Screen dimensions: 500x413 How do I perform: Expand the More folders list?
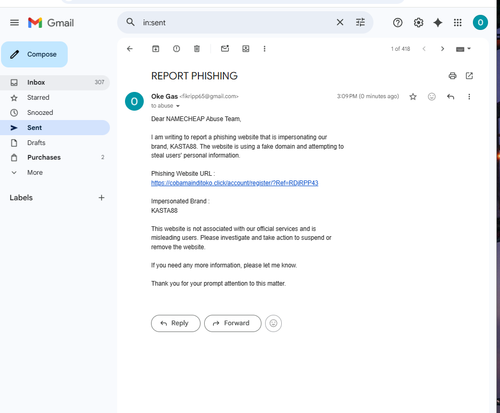(55, 173)
